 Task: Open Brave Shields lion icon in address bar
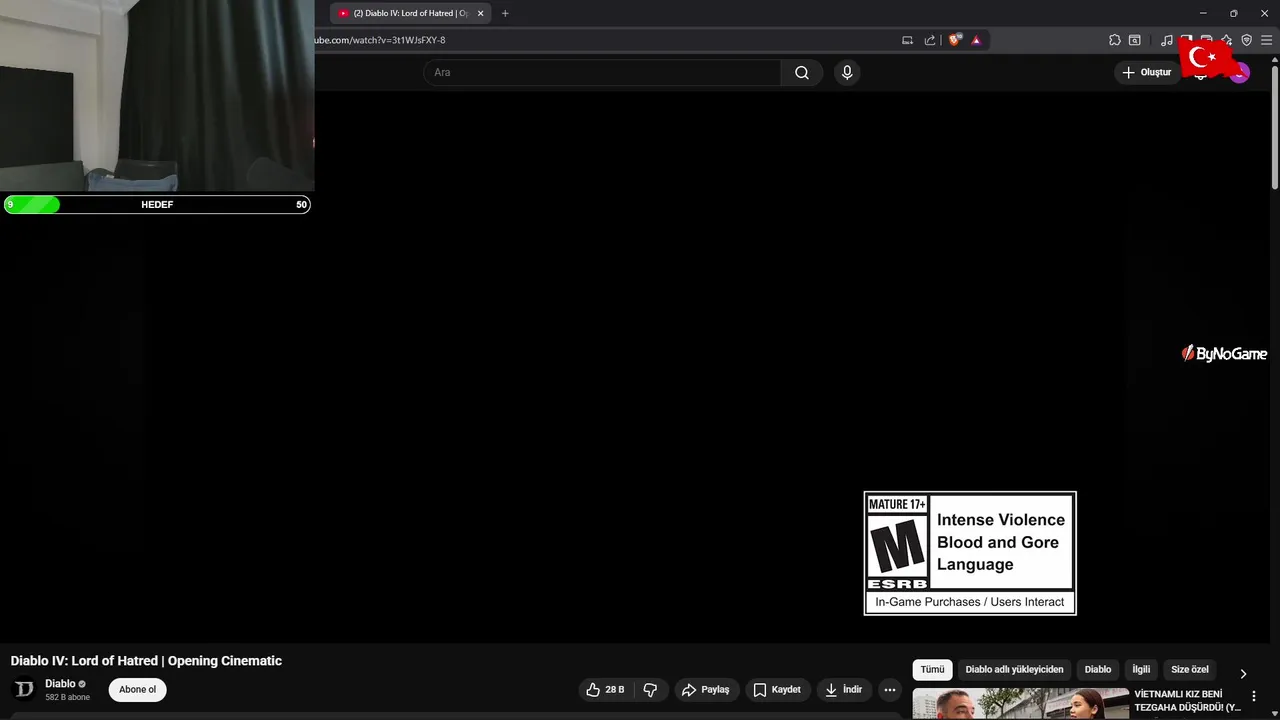click(955, 40)
